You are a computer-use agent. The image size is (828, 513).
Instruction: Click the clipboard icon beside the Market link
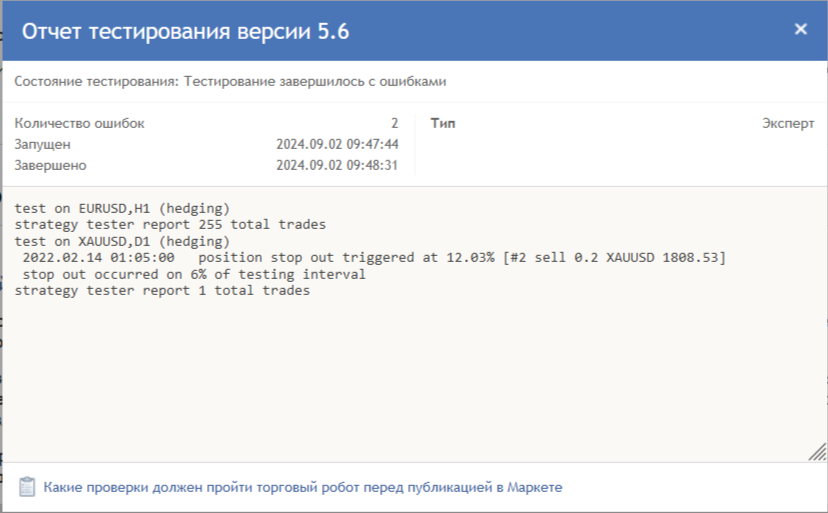27,487
